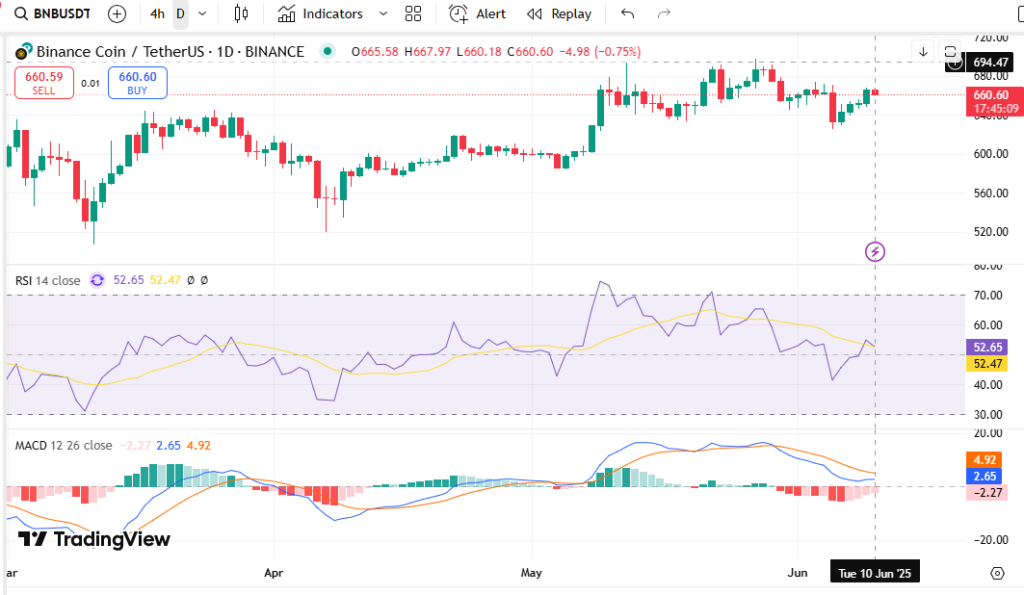This screenshot has width=1024, height=595.
Task: Click the green market status dot
Action: point(328,51)
